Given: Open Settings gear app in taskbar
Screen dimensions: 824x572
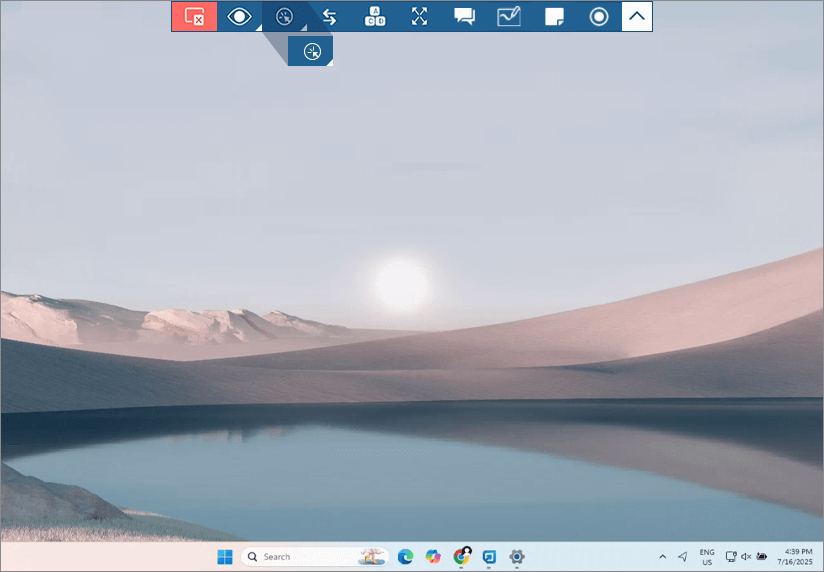Looking at the screenshot, I should pos(517,557).
